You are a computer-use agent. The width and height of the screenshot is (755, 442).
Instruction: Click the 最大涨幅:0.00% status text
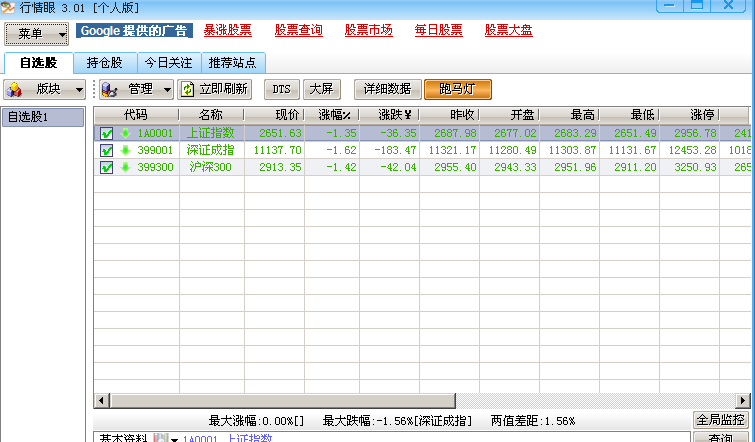(256, 421)
